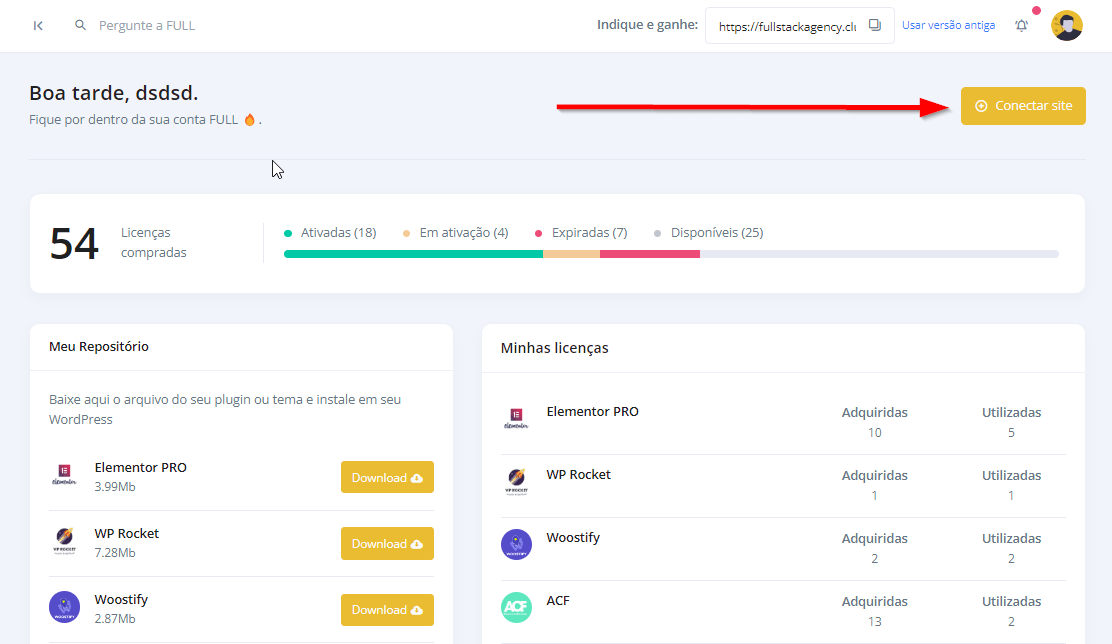Click the 54 licenses count

74,243
